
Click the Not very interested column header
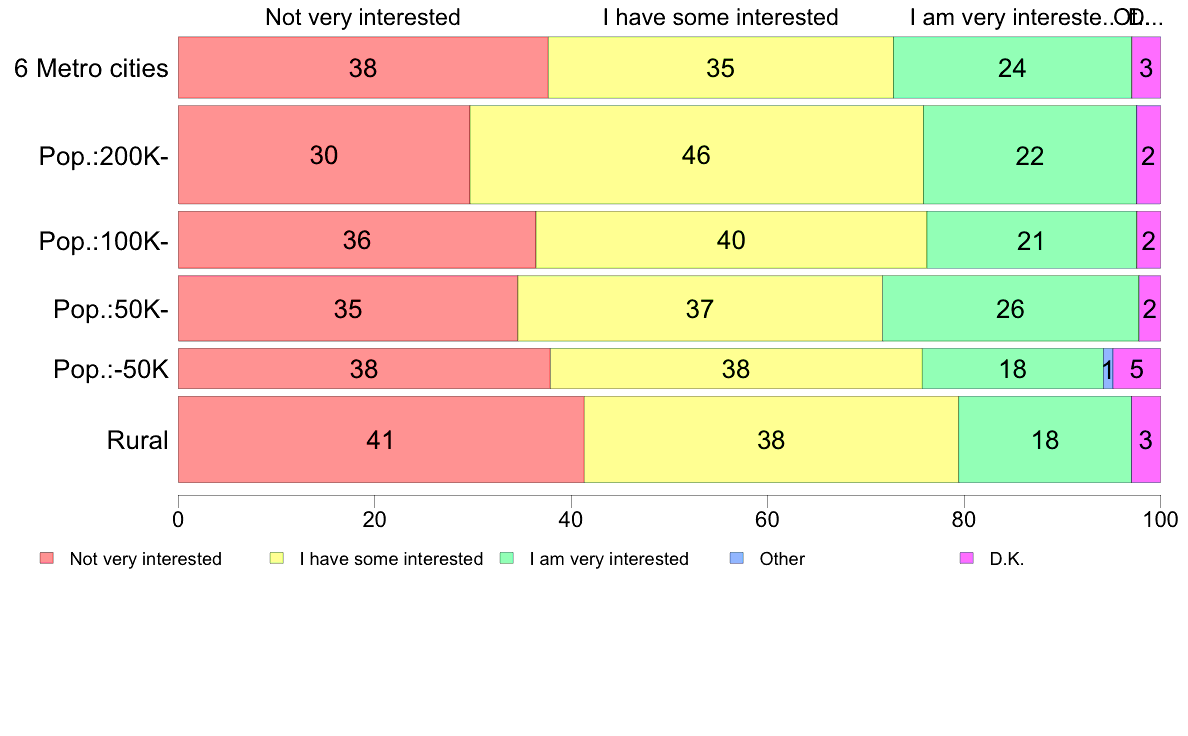click(363, 17)
